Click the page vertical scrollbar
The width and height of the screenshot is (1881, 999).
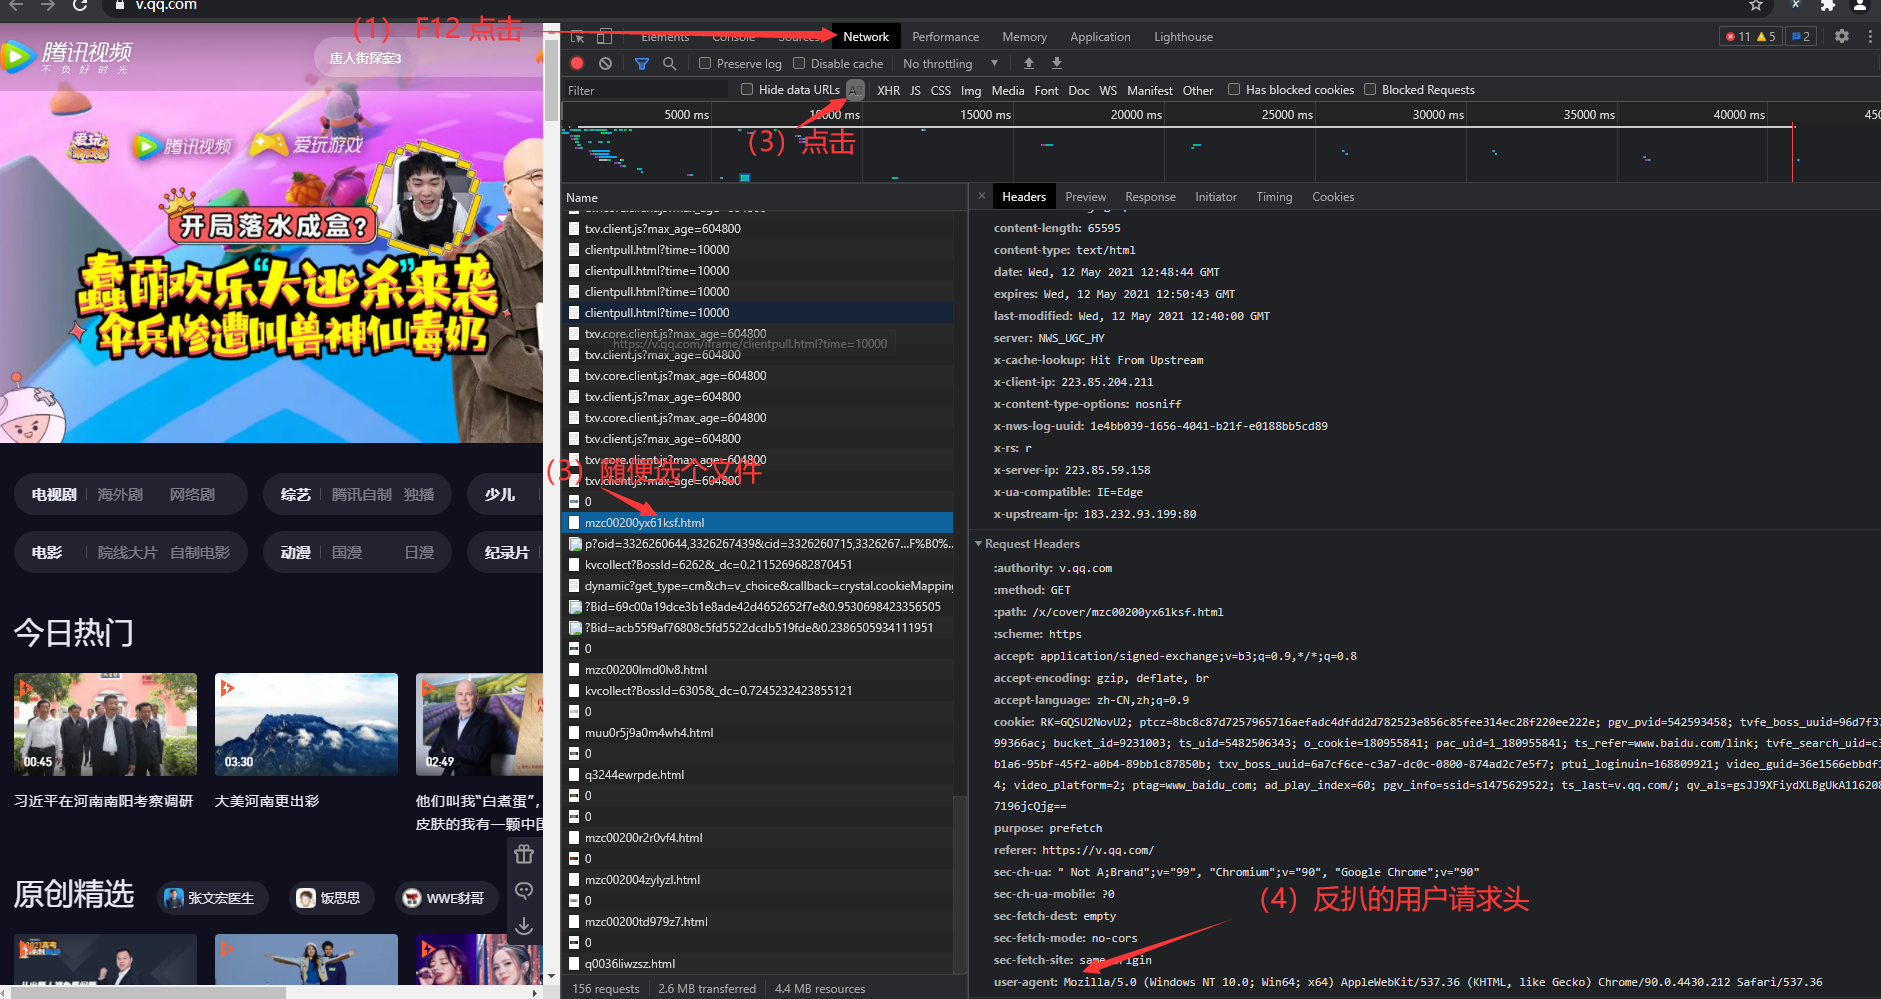(551, 80)
